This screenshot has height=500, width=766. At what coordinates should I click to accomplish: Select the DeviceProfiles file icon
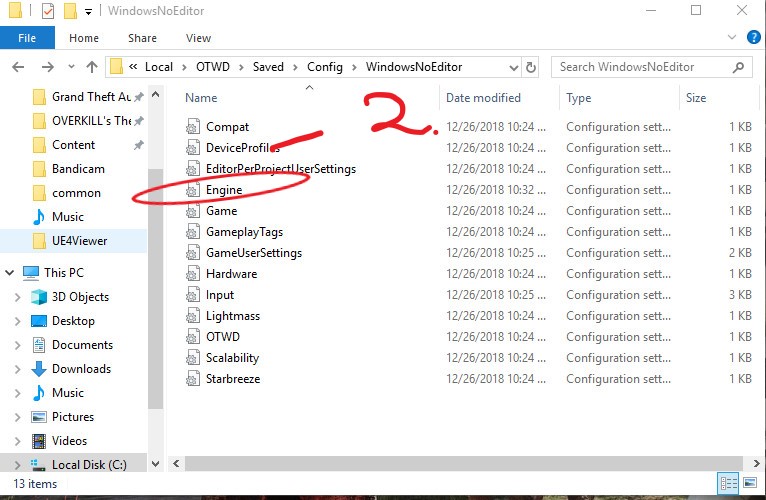[x=192, y=148]
